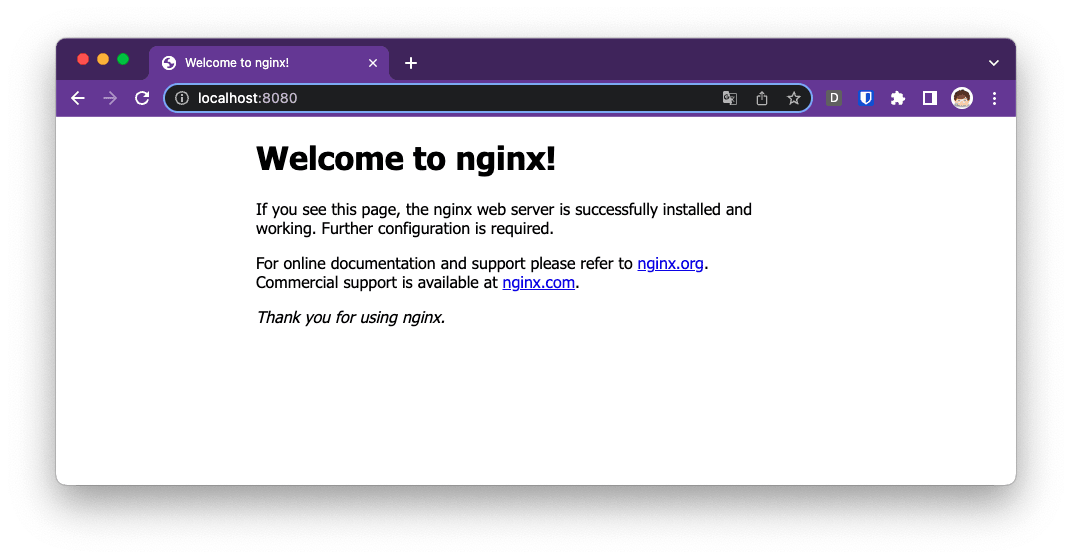Open the translate page icon

(x=729, y=98)
